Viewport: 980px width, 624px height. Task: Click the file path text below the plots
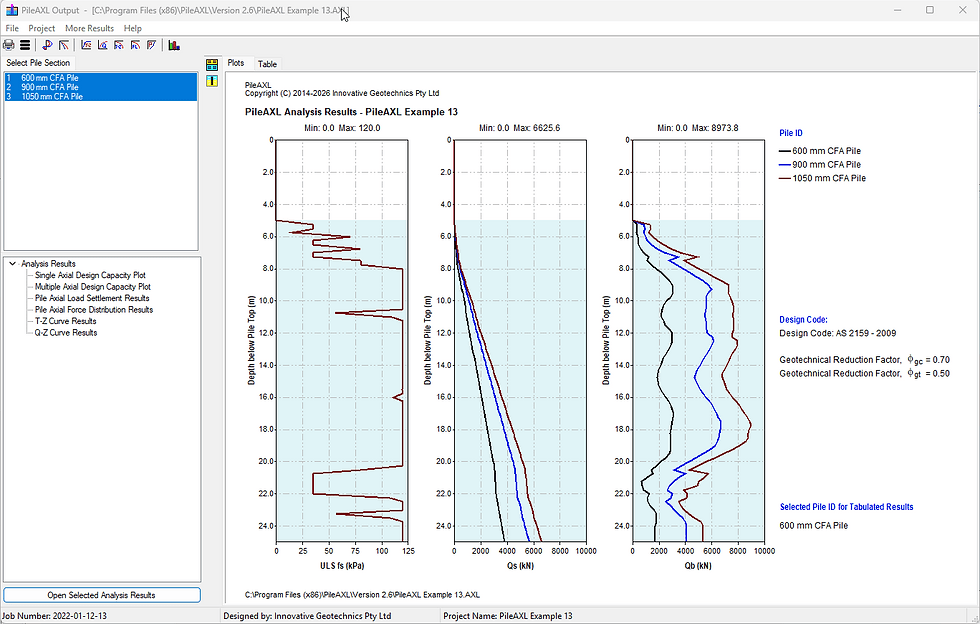(362, 595)
